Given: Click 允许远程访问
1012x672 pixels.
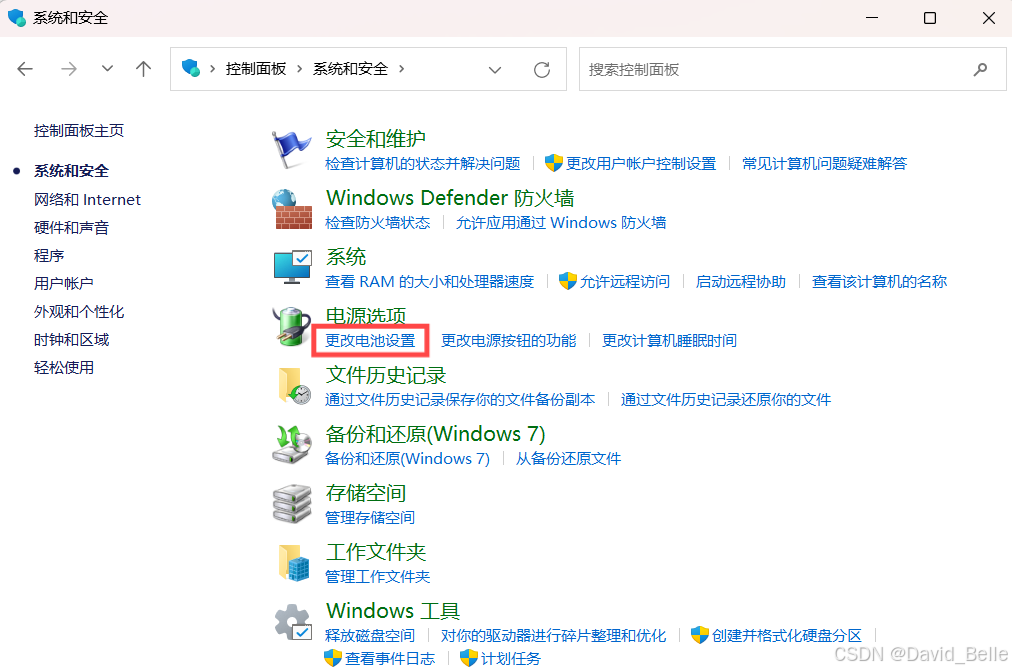Looking at the screenshot, I should (625, 282).
